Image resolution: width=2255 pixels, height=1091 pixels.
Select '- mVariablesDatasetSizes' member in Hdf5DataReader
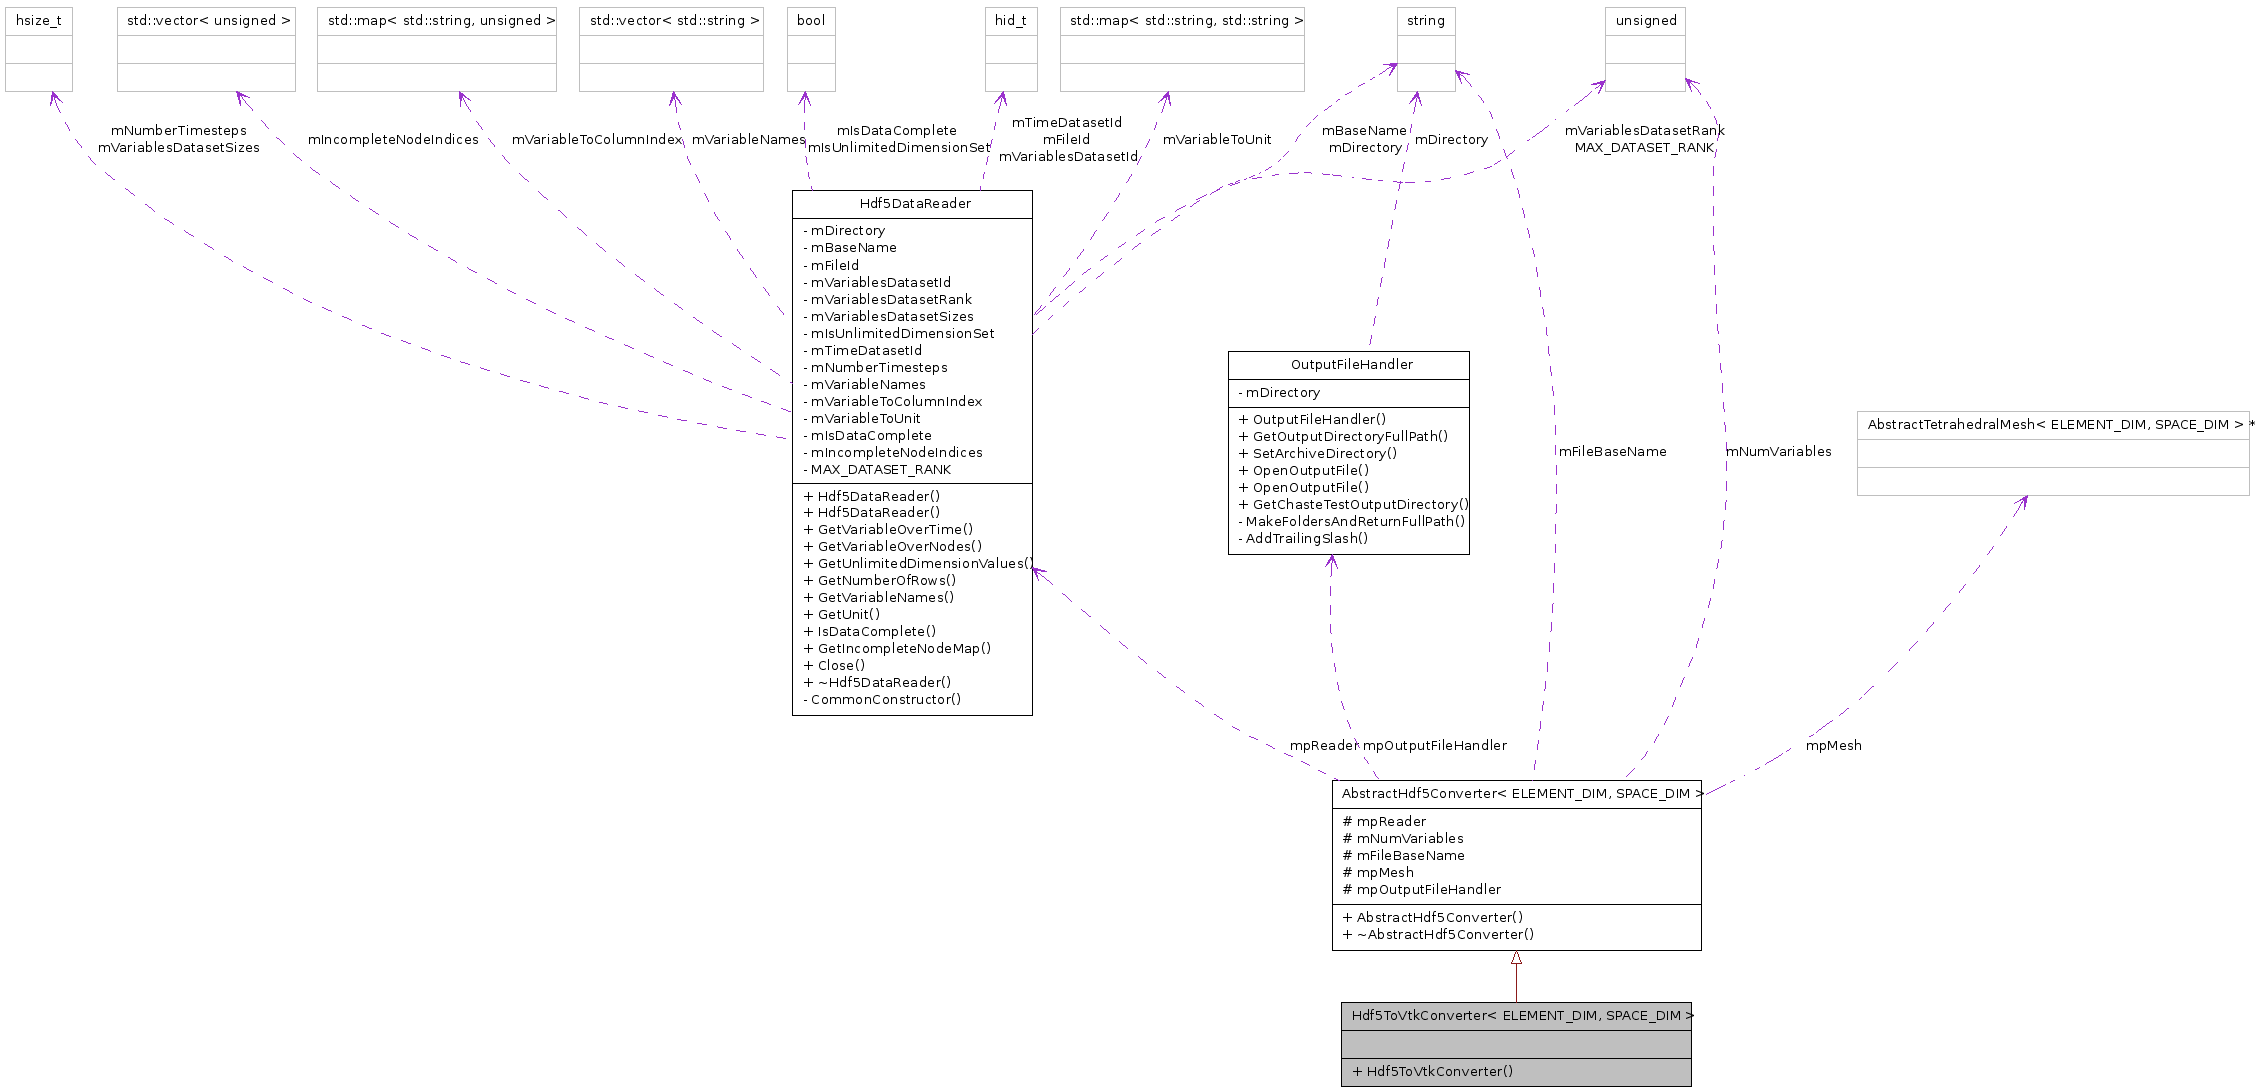888,317
